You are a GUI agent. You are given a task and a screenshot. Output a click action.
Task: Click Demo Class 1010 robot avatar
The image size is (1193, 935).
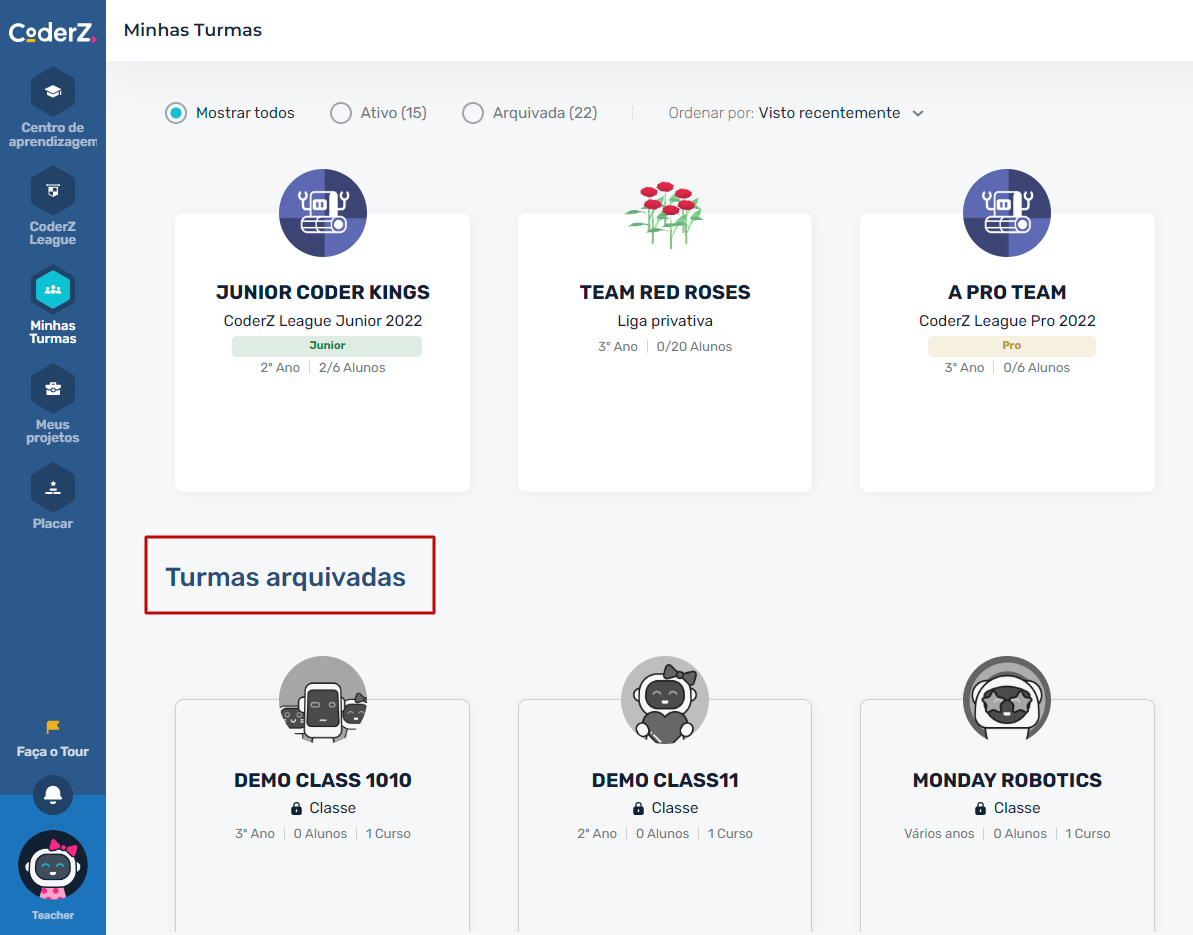point(323,700)
